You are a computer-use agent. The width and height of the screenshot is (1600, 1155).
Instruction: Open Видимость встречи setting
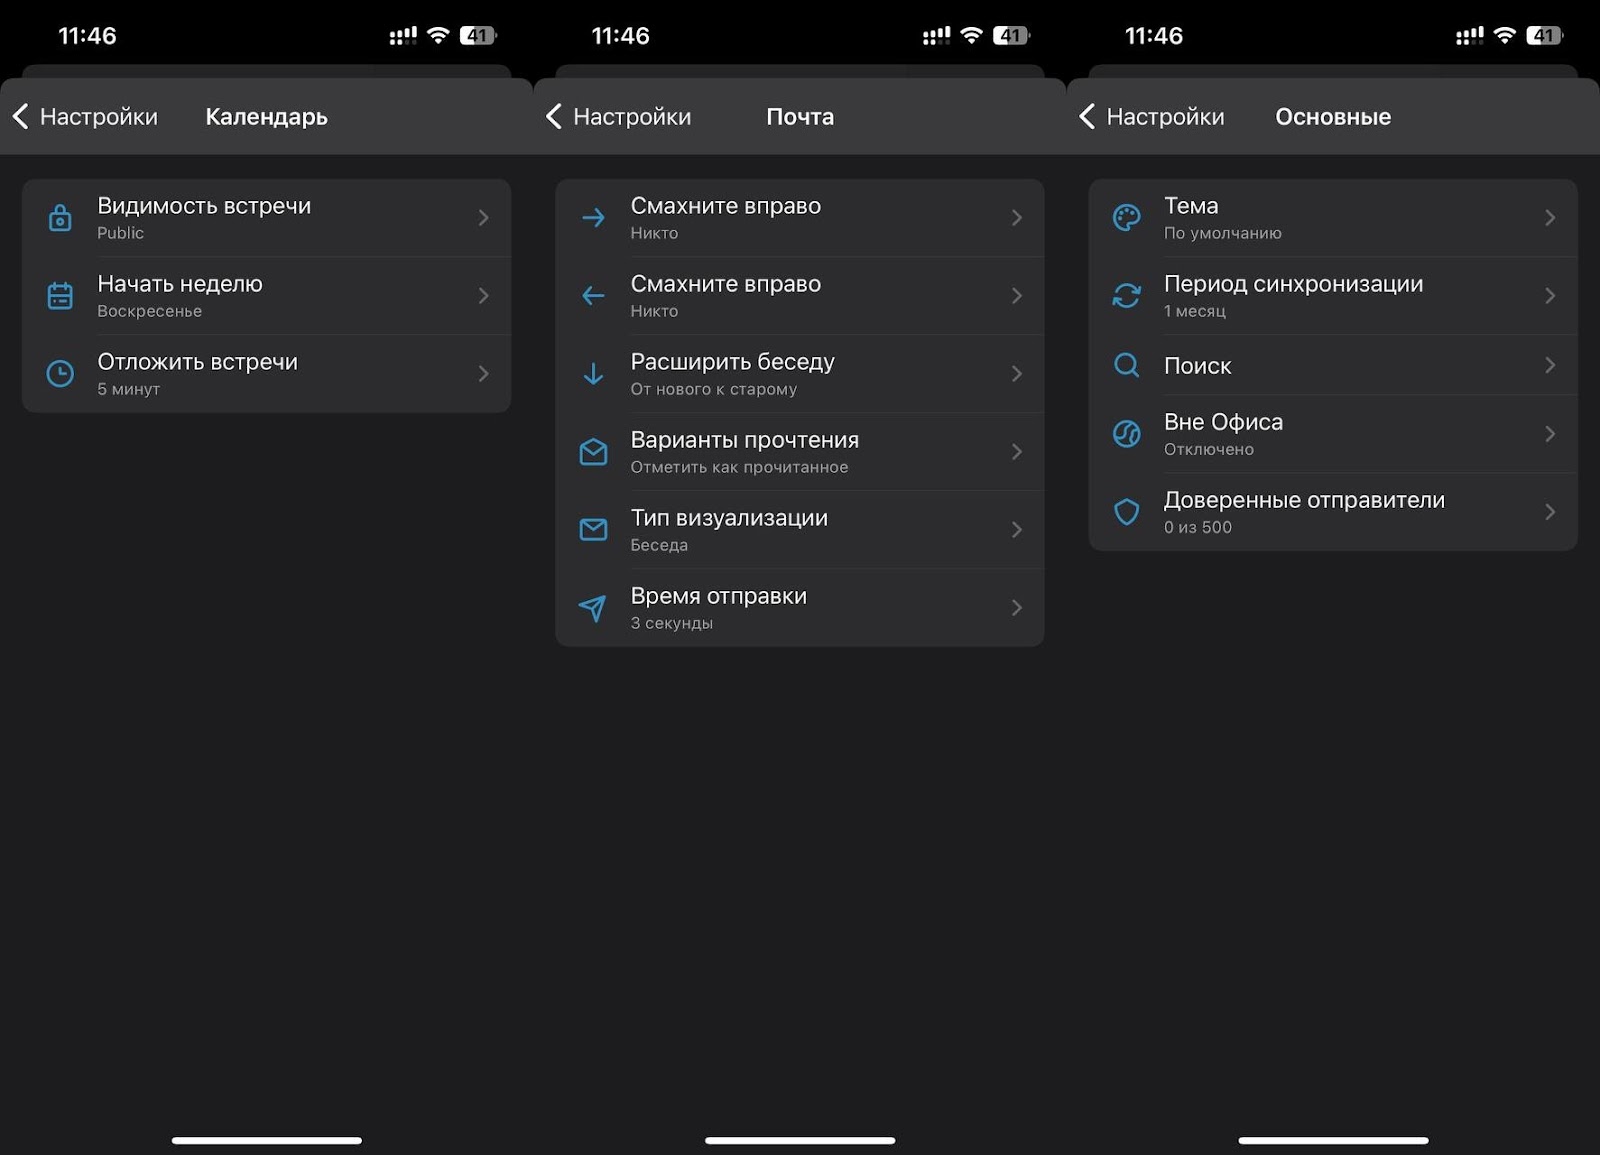point(266,218)
